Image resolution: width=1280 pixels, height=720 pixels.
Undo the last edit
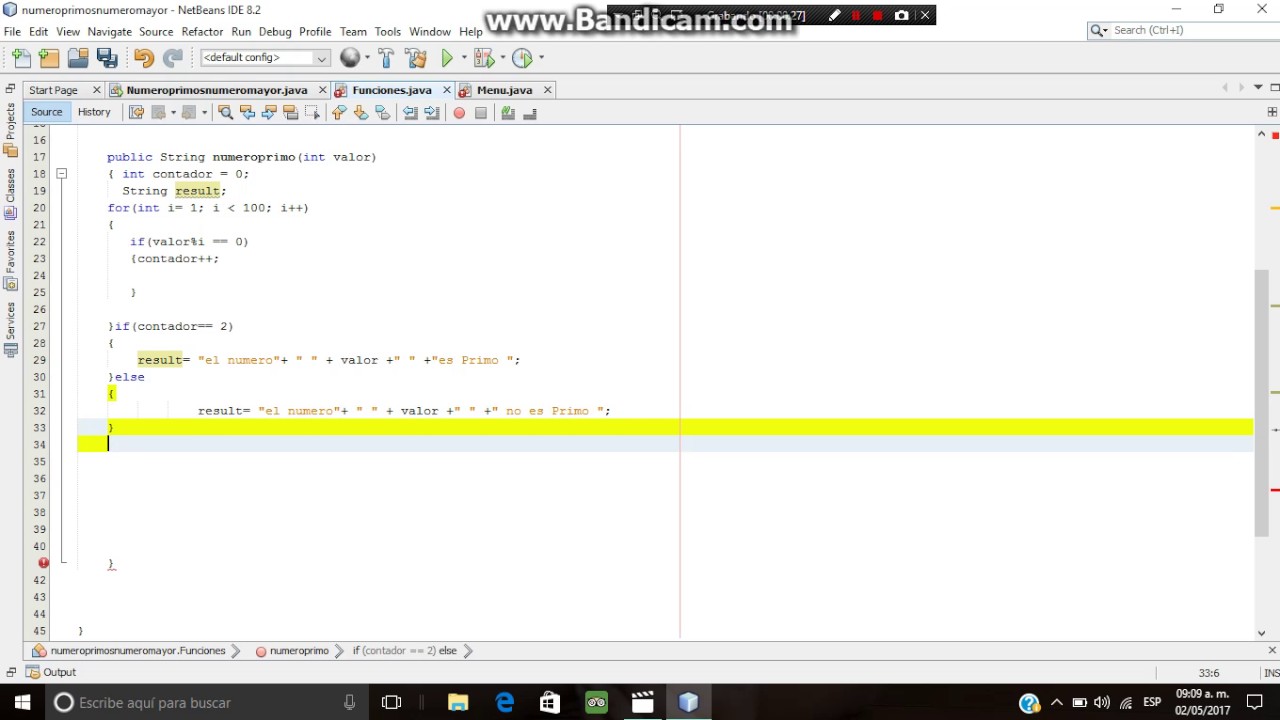[143, 58]
